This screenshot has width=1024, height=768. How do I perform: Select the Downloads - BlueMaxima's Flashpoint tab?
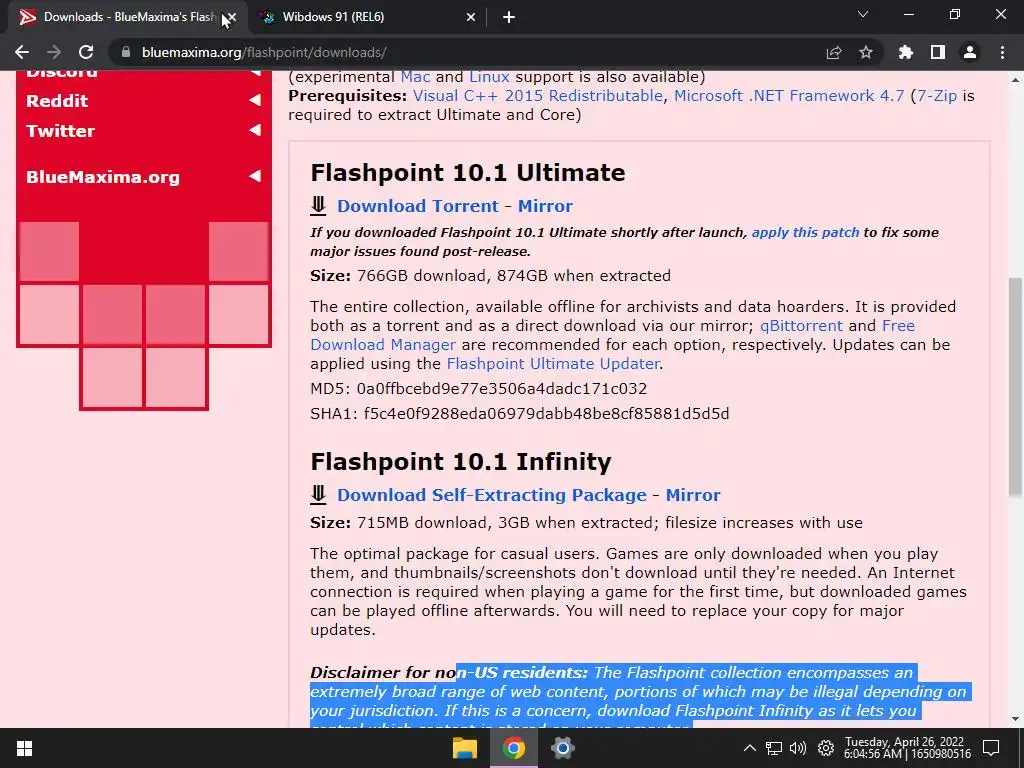coord(127,17)
